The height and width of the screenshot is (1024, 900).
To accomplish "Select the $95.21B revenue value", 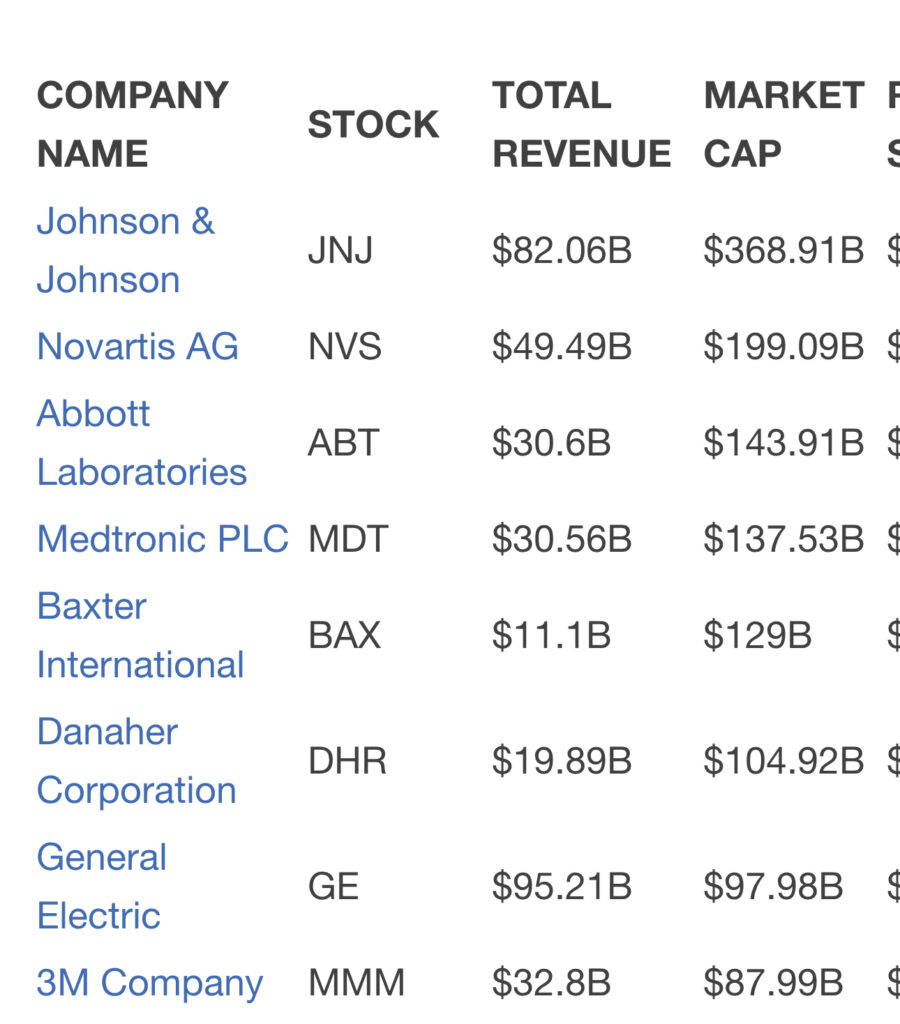I will click(562, 886).
